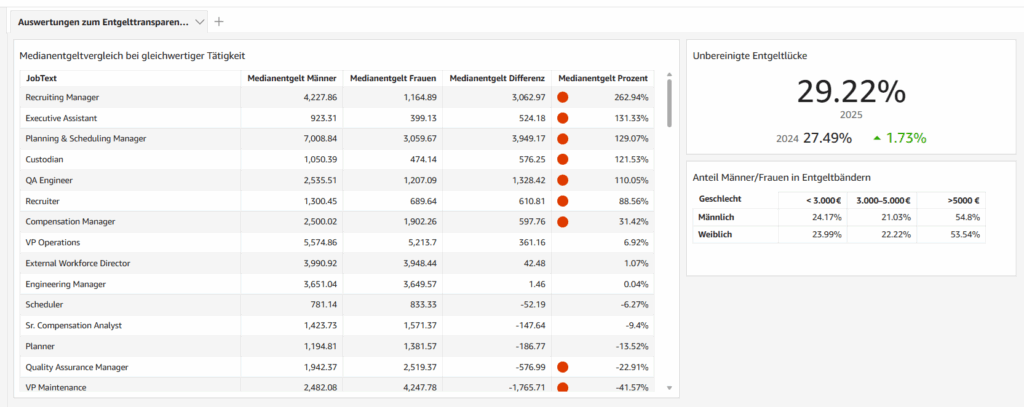The height and width of the screenshot is (407, 1024).
Task: Click red status dot for QA Engineer
Action: tap(563, 180)
